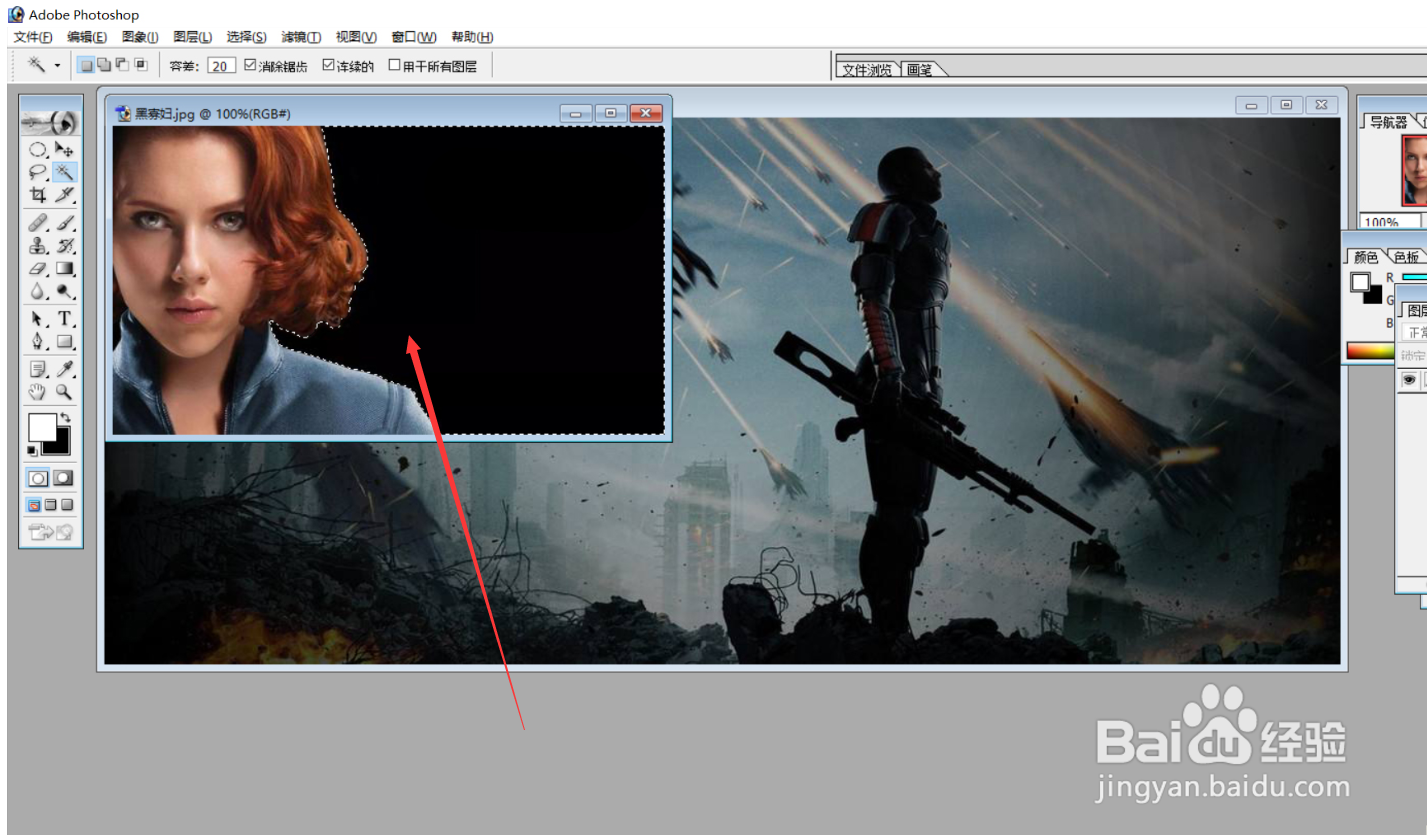Switch to the 颜色 tab
Screen dimensions: 1427x835
(1366, 257)
